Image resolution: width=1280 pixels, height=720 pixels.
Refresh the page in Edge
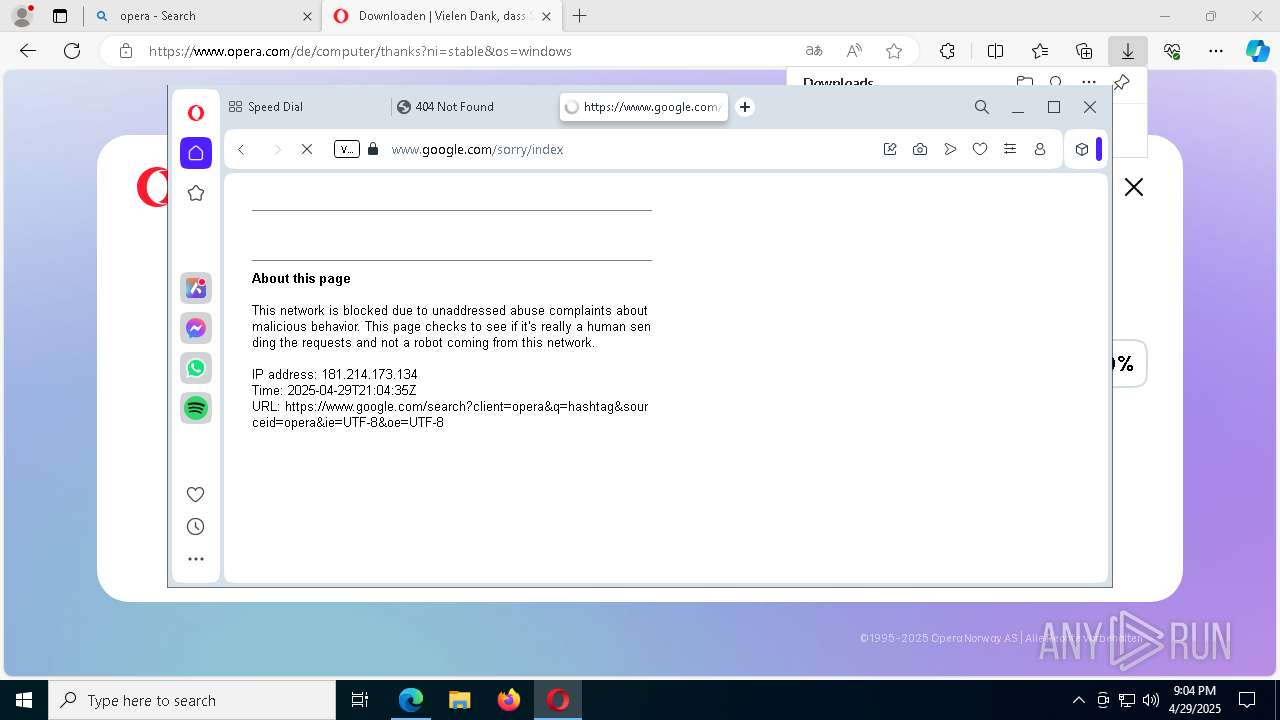(x=72, y=51)
